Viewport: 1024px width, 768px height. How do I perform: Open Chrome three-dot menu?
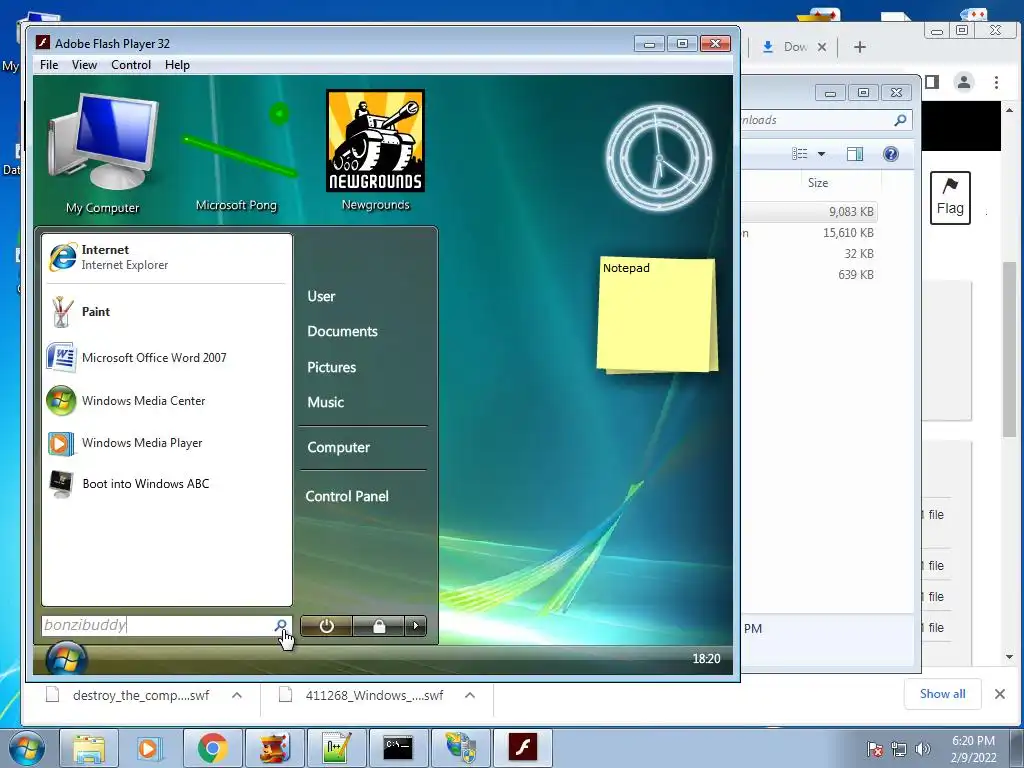tap(997, 82)
